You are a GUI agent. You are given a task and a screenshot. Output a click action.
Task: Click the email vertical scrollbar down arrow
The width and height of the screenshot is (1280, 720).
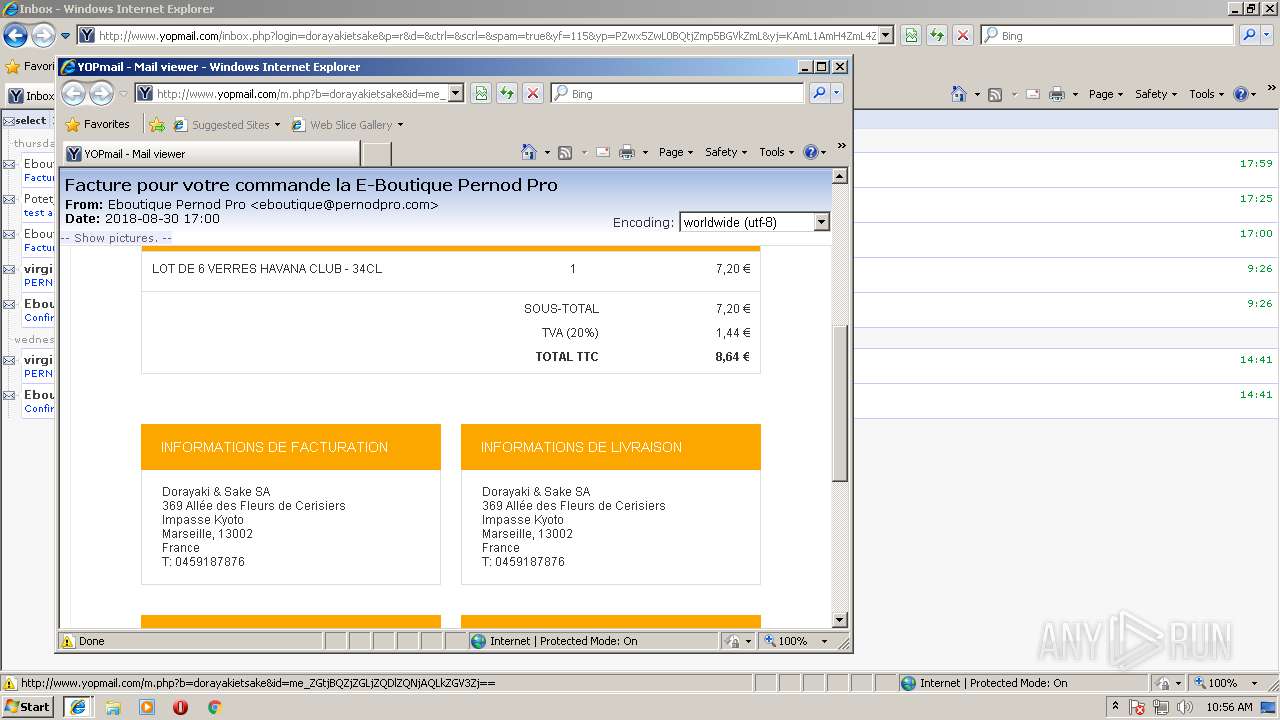tap(840, 620)
